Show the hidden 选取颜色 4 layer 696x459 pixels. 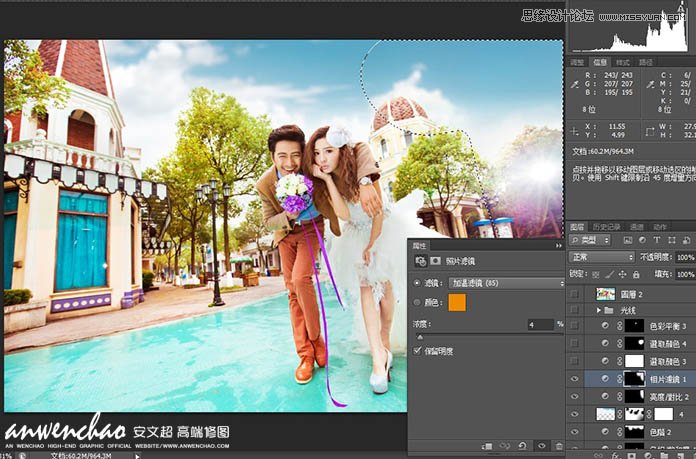[574, 343]
